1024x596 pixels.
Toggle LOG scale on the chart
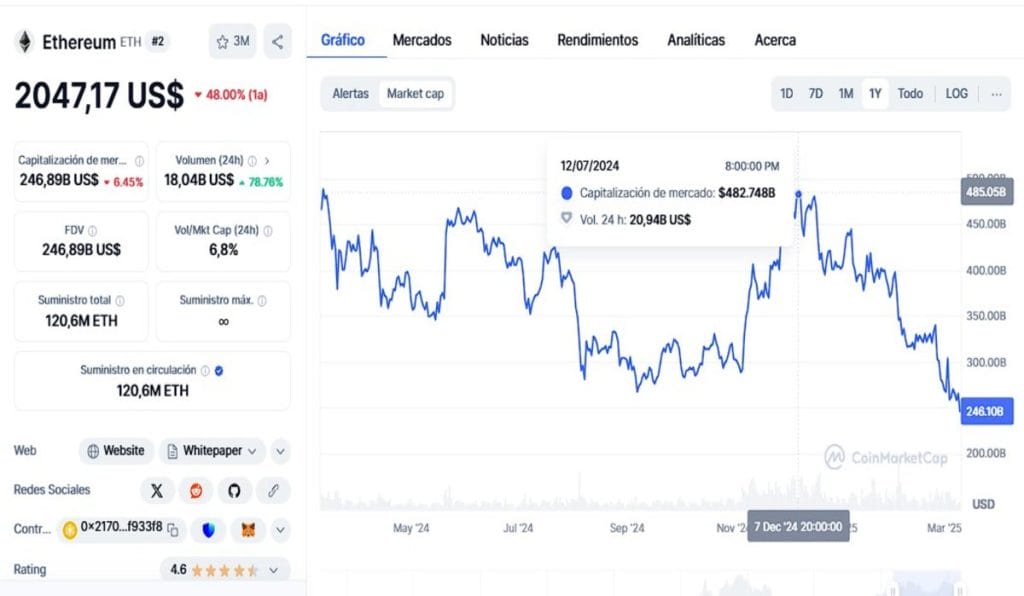(957, 94)
